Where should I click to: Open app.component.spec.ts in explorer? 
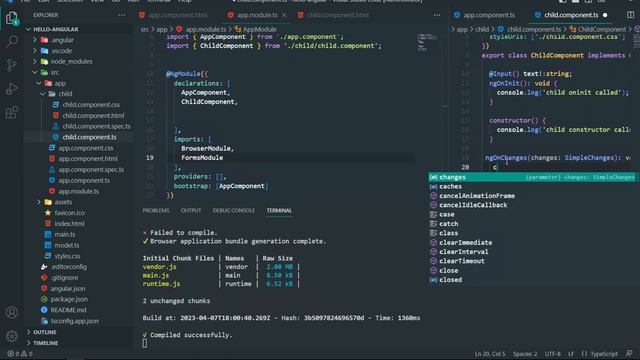[91, 169]
